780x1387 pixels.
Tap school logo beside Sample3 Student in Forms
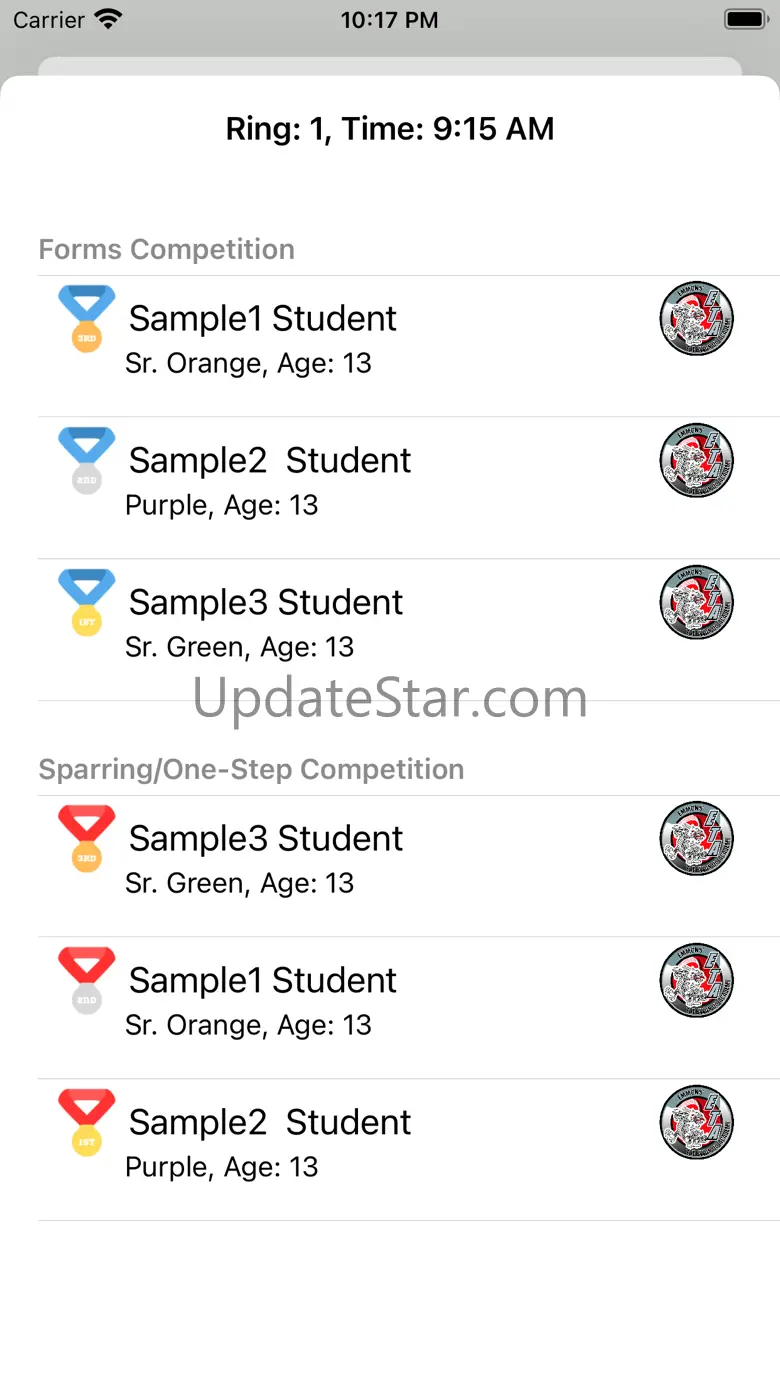coord(697,603)
